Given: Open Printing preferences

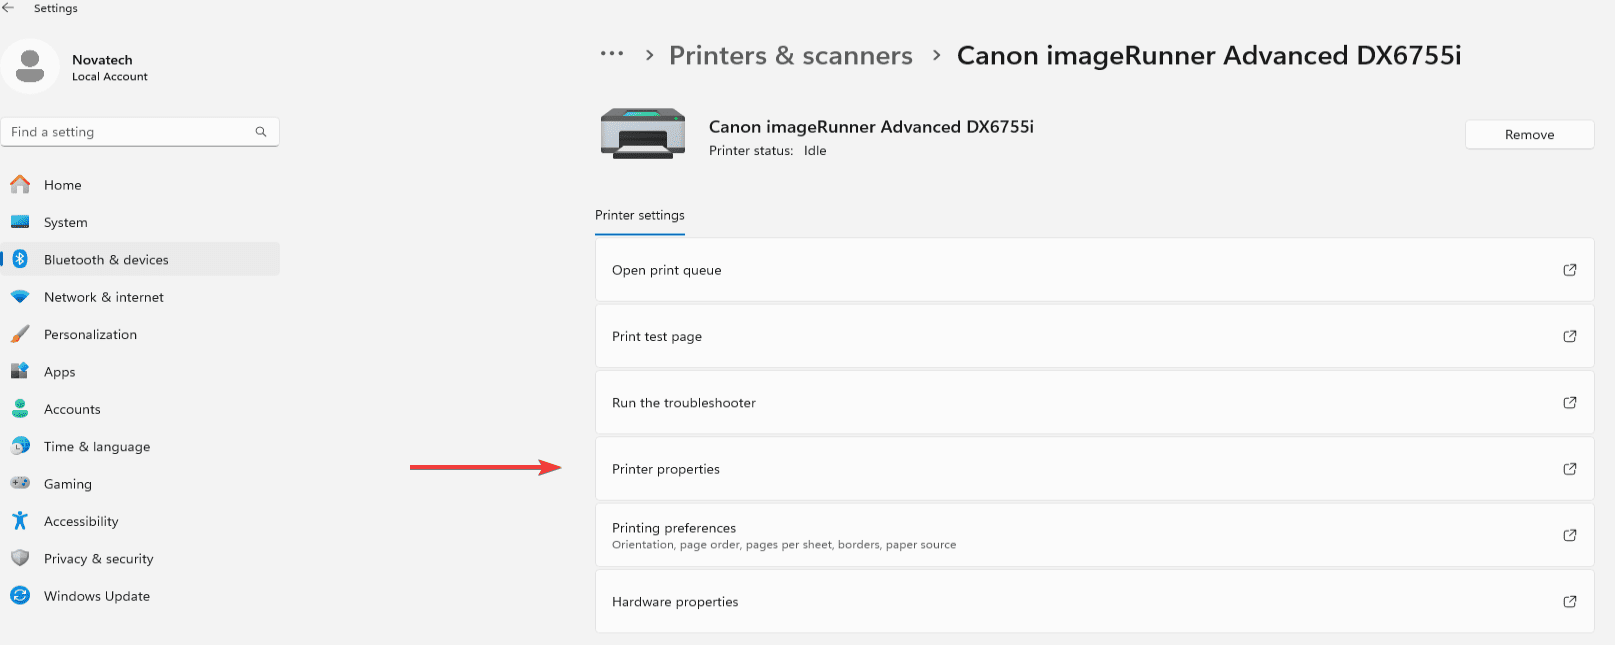Looking at the screenshot, I should (1094, 535).
